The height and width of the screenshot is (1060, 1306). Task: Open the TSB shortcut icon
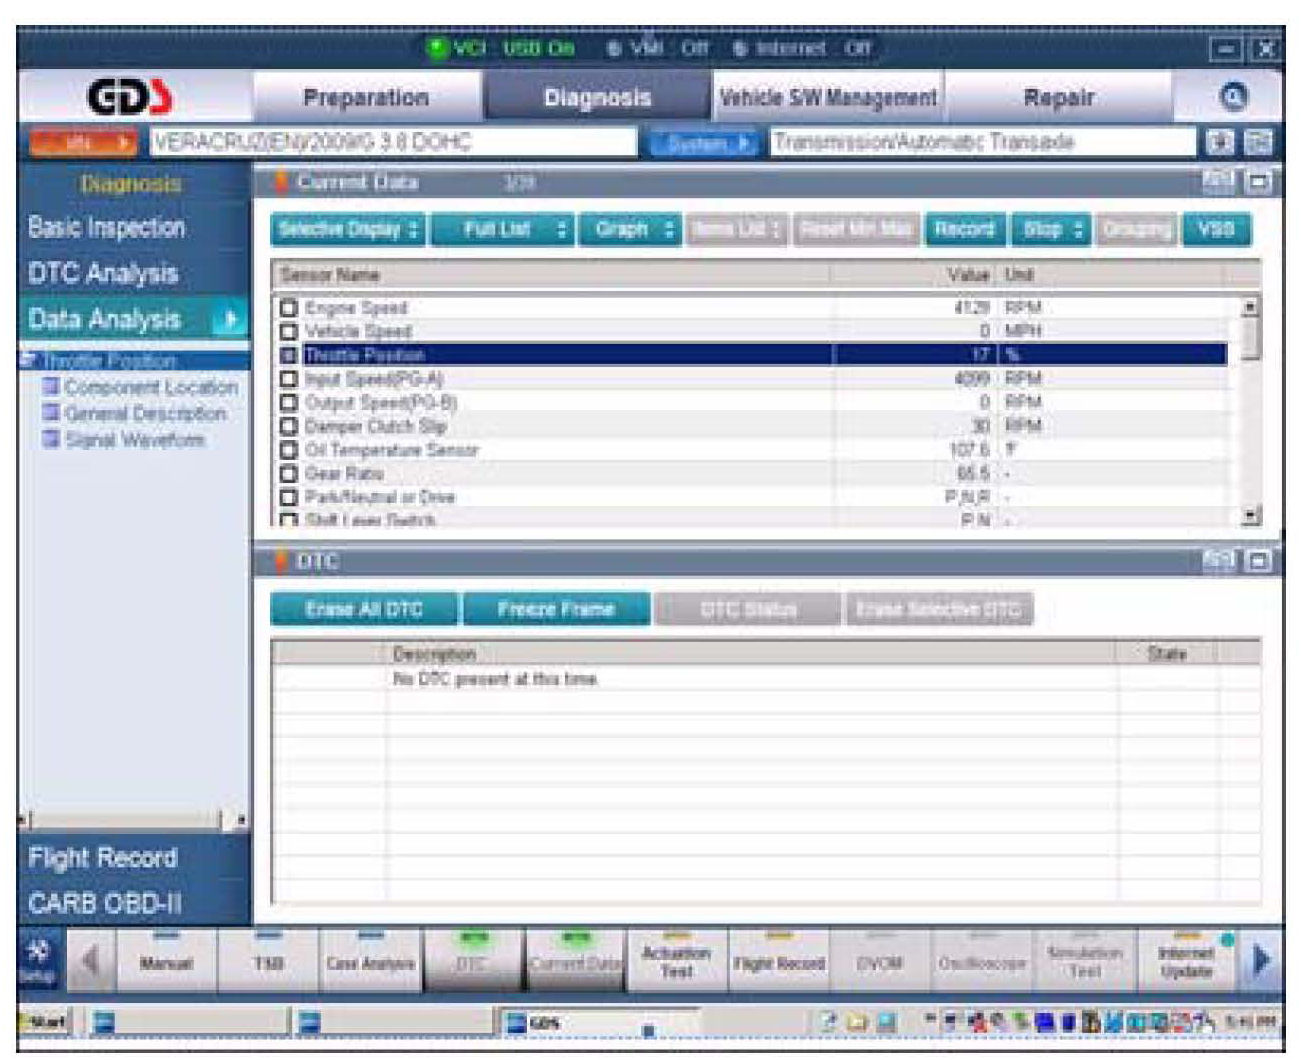point(267,962)
